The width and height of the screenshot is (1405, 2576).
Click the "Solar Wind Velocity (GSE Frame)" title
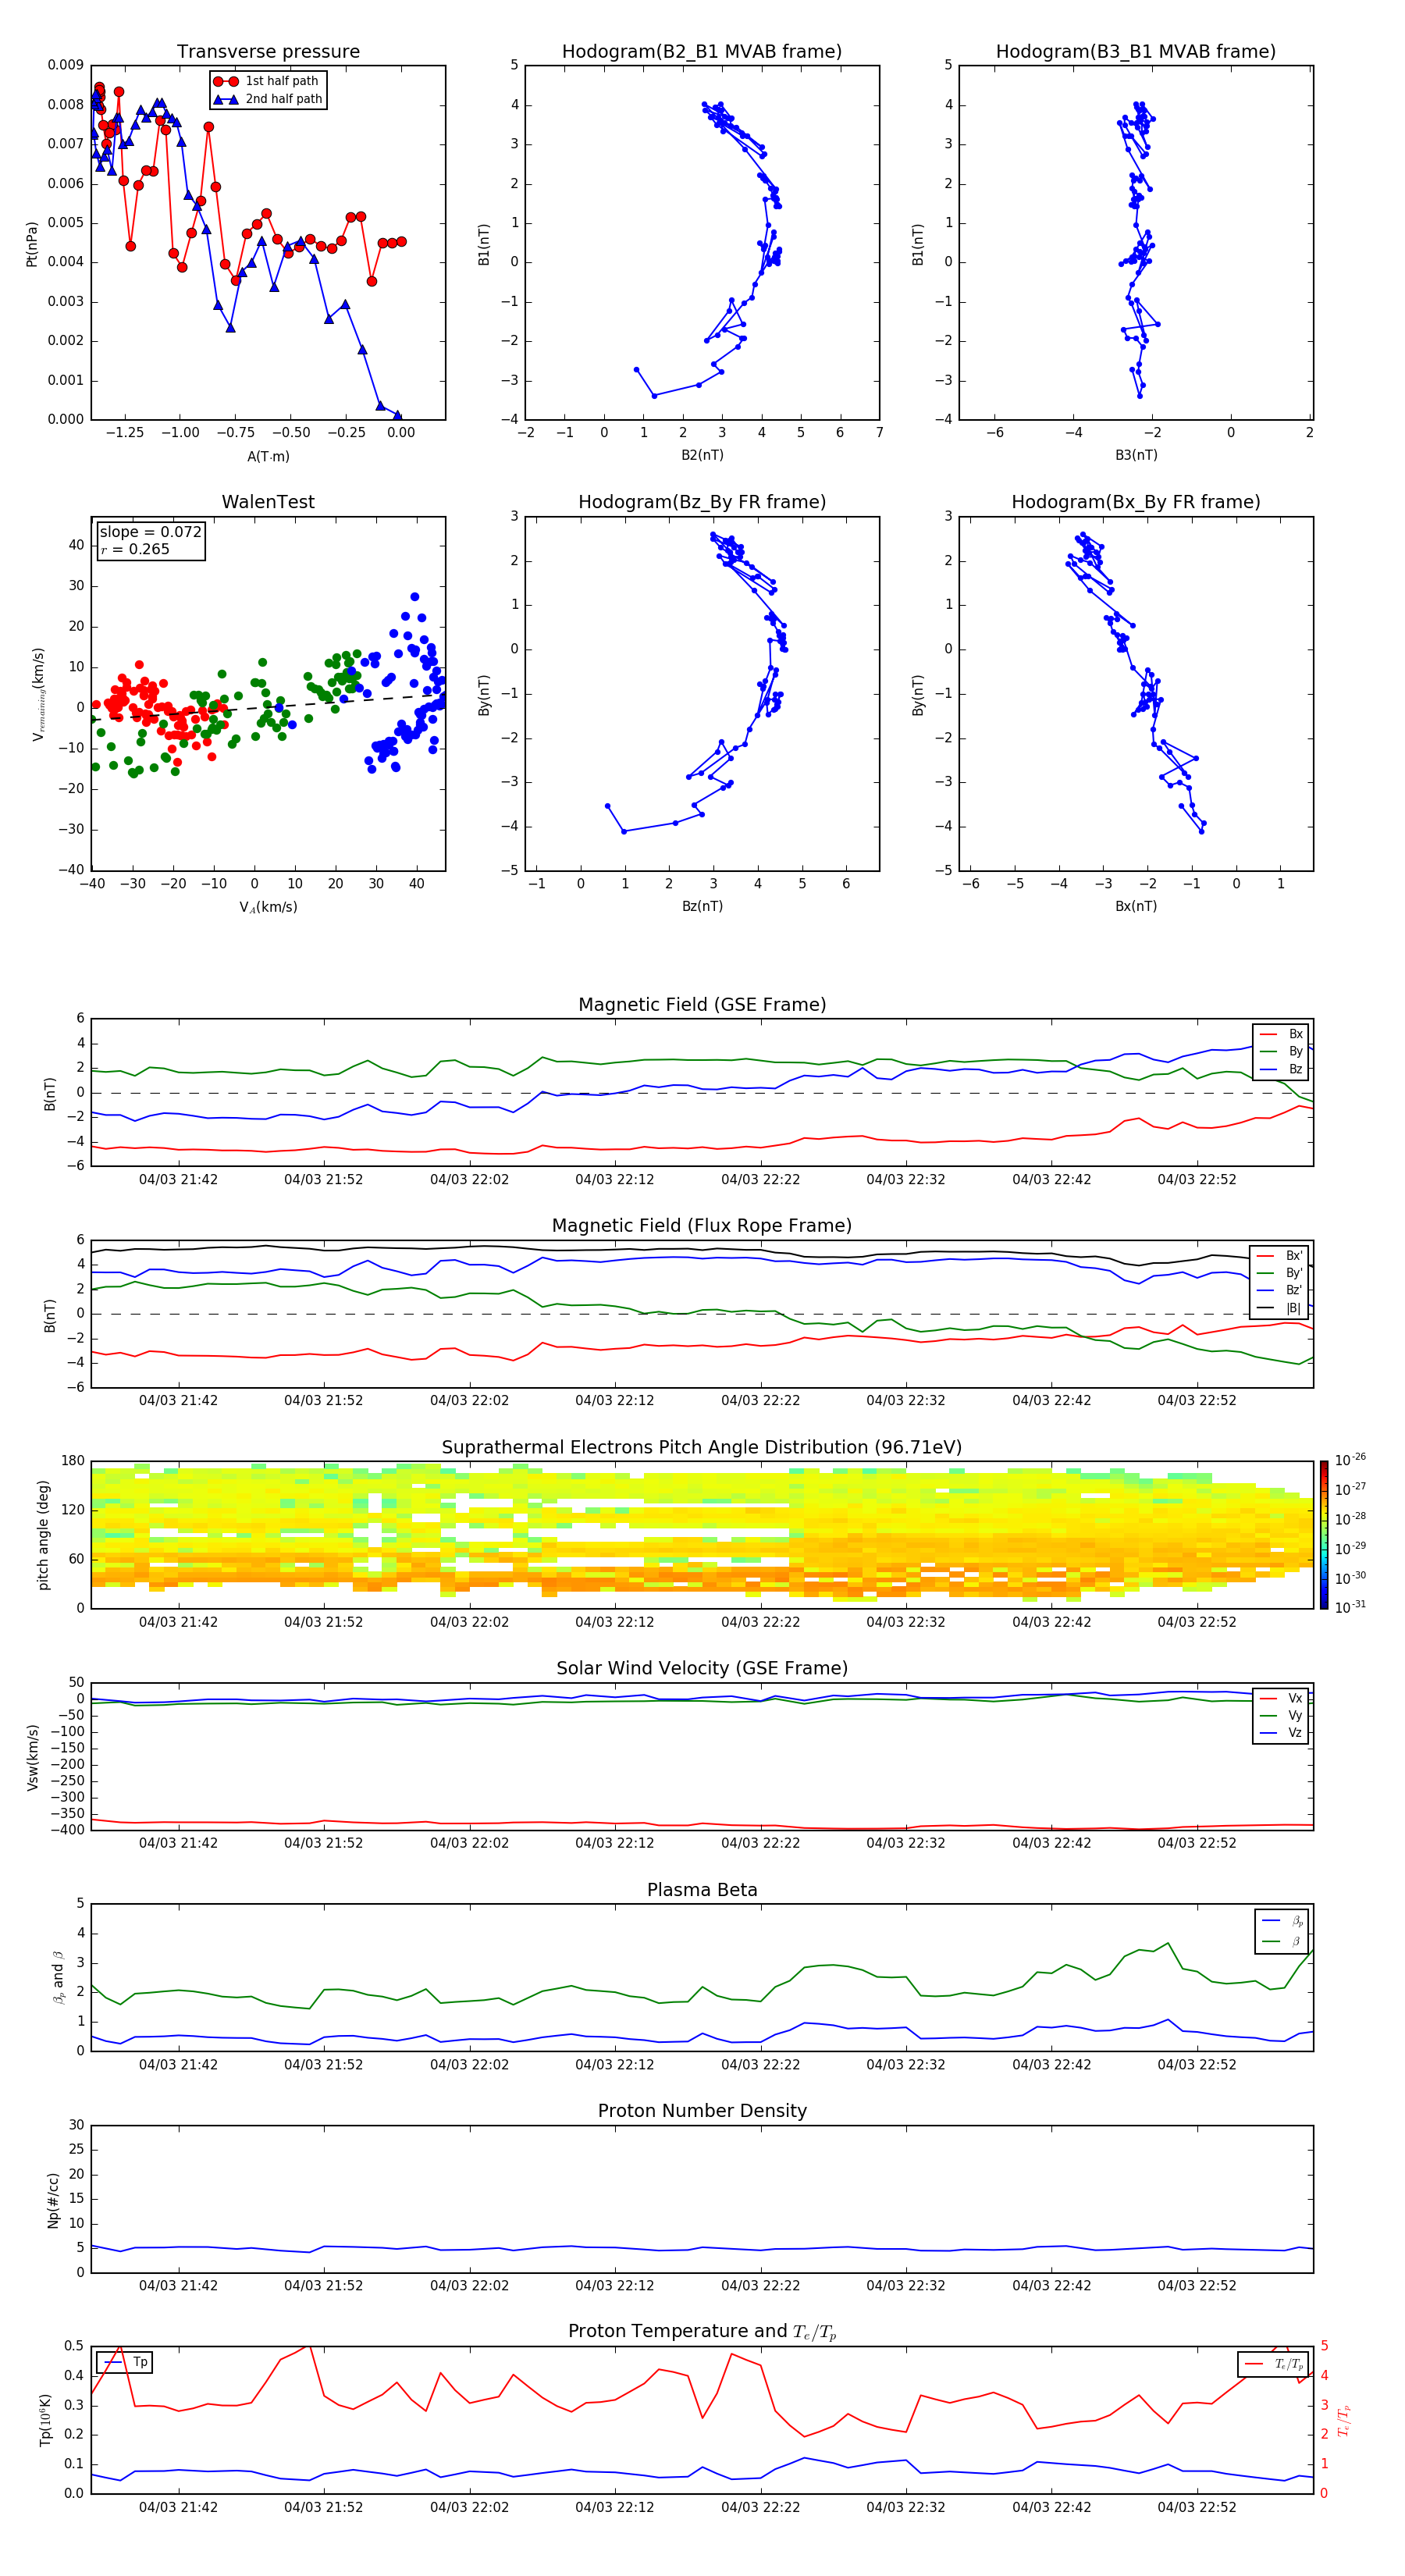[x=702, y=1669]
